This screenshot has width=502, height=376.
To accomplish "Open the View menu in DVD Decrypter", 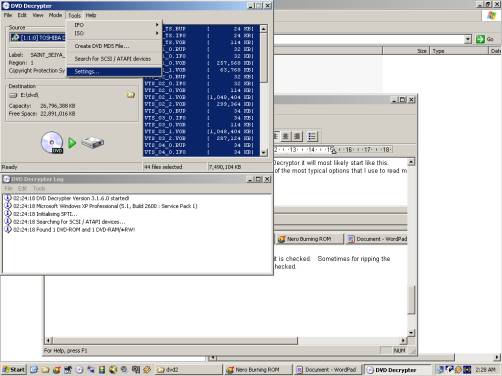I will (x=38, y=15).
